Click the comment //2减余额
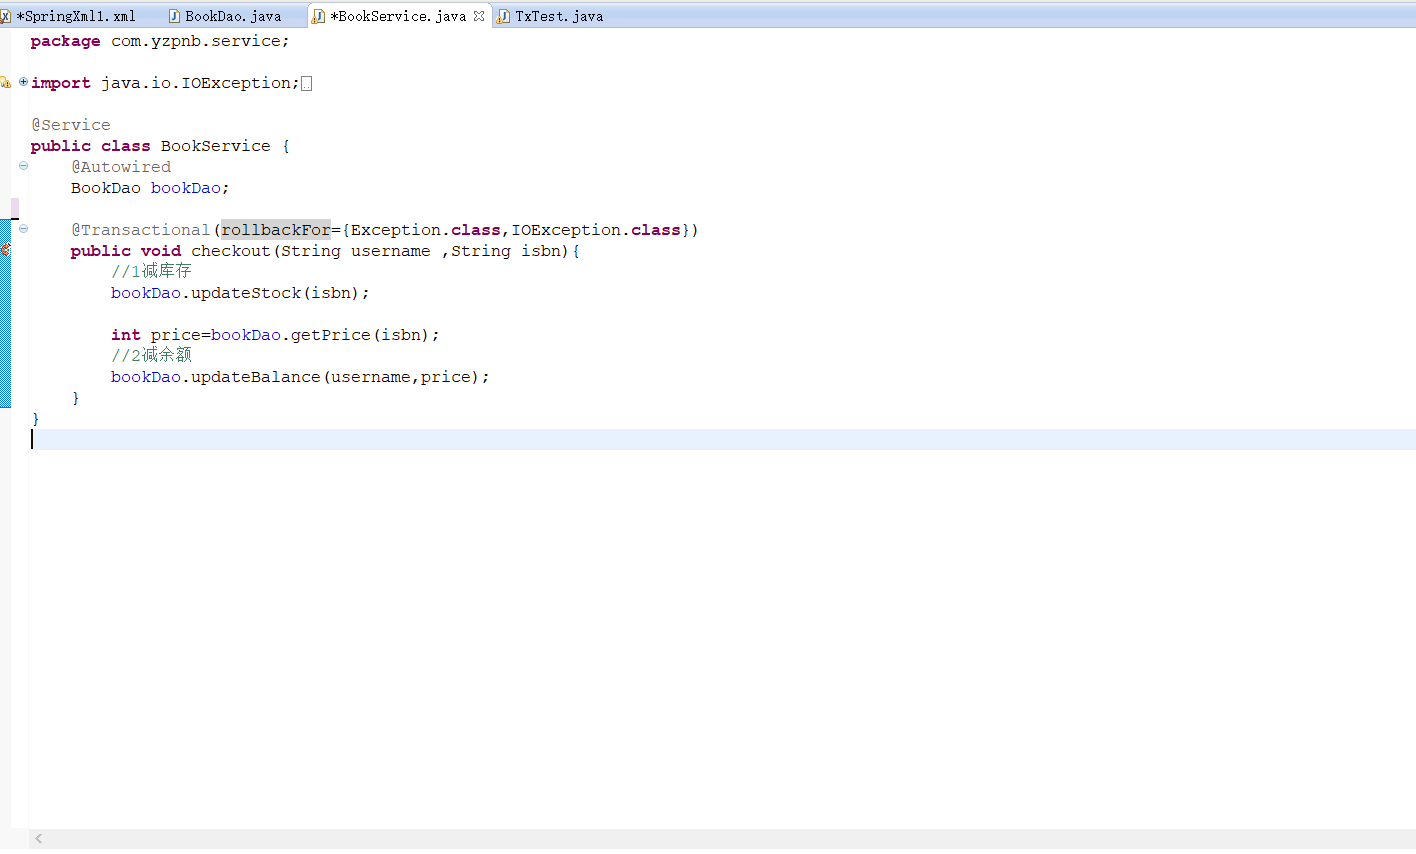 [151, 355]
